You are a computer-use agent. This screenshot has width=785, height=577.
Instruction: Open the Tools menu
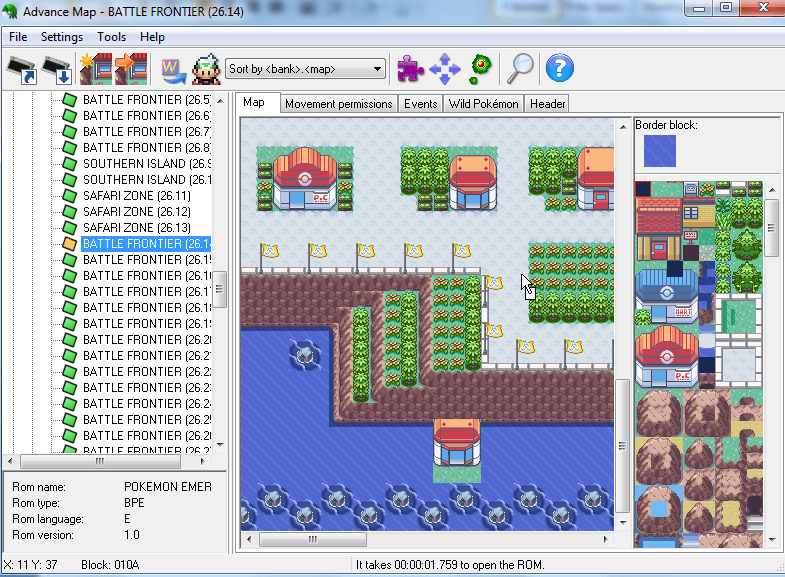[x=112, y=37]
